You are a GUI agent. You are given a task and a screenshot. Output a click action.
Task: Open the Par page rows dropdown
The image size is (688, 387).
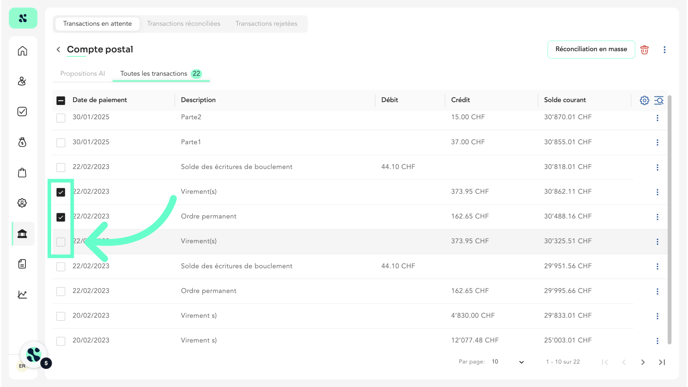(x=508, y=362)
